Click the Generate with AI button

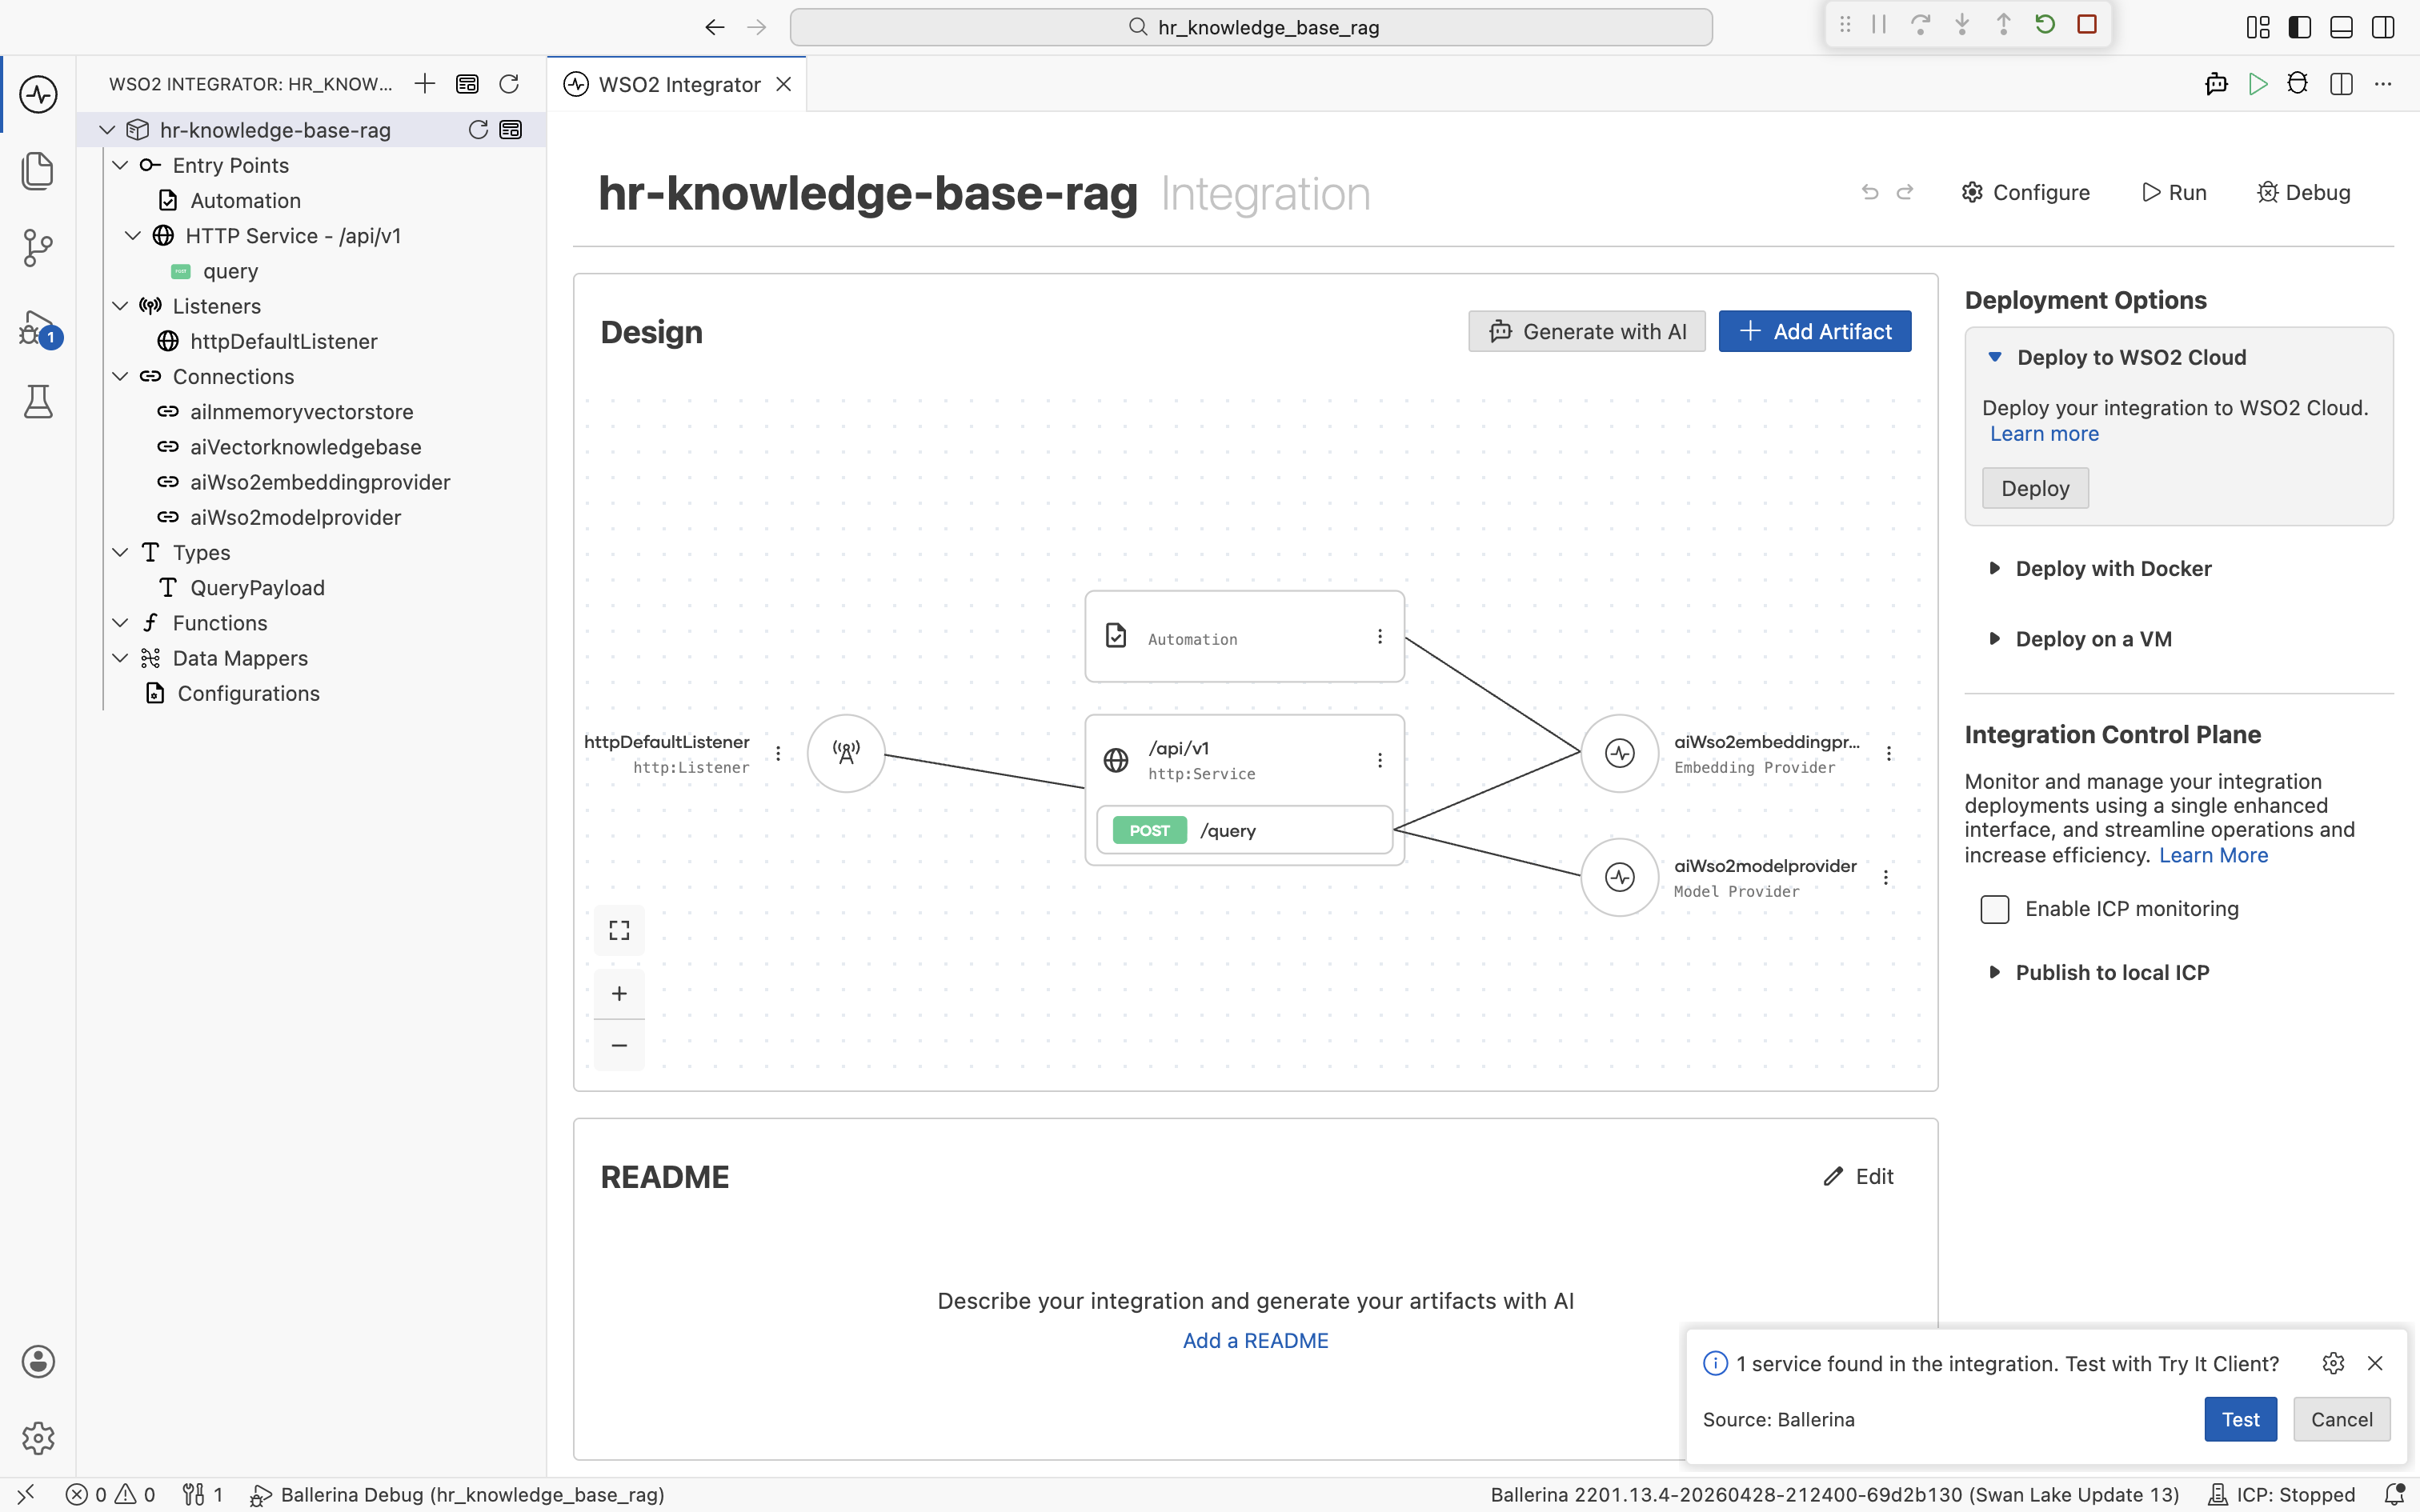click(1587, 332)
